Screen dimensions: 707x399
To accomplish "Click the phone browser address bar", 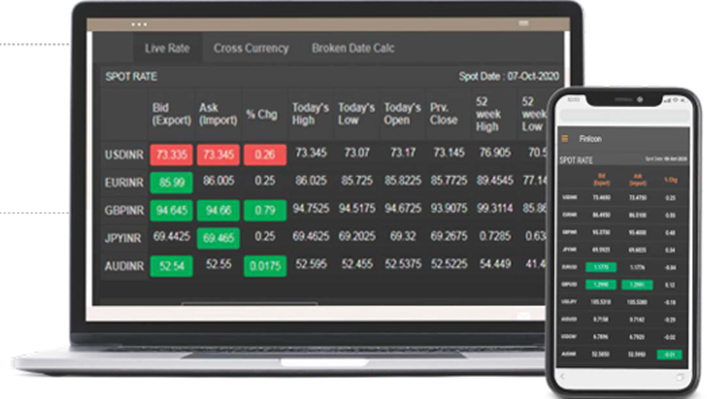I will tap(623, 117).
